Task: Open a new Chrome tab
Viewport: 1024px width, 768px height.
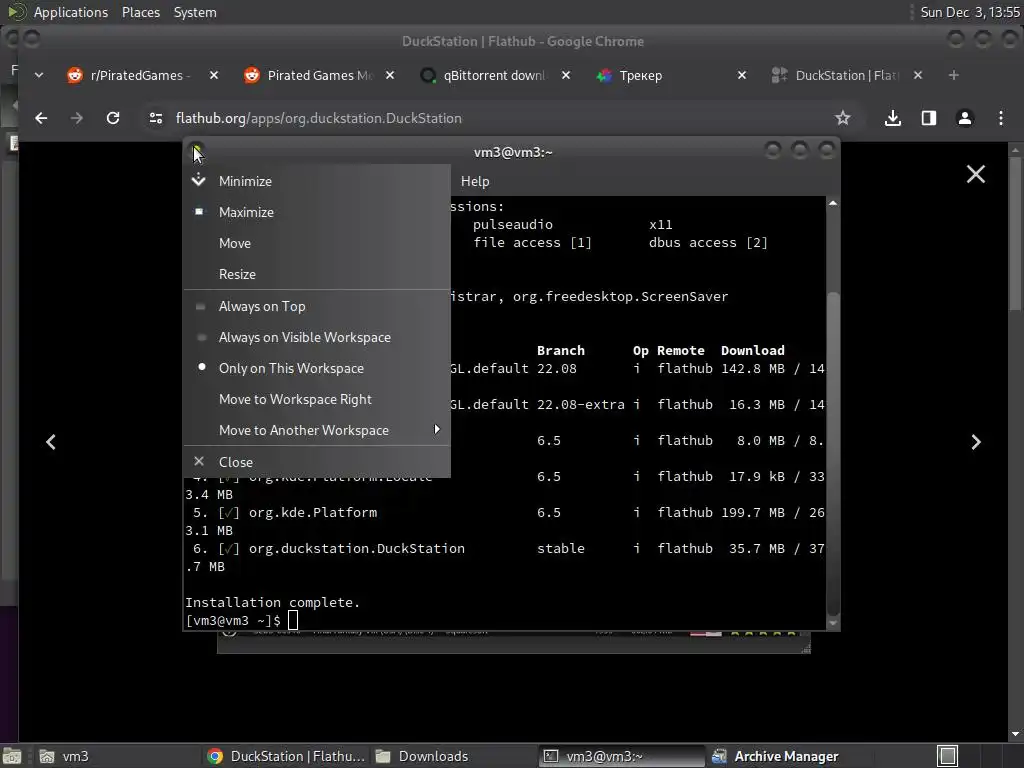Action: click(x=953, y=75)
